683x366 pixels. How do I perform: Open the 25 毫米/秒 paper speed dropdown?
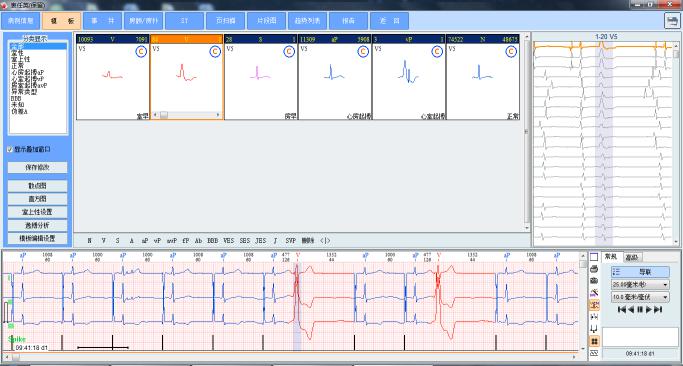640,285
